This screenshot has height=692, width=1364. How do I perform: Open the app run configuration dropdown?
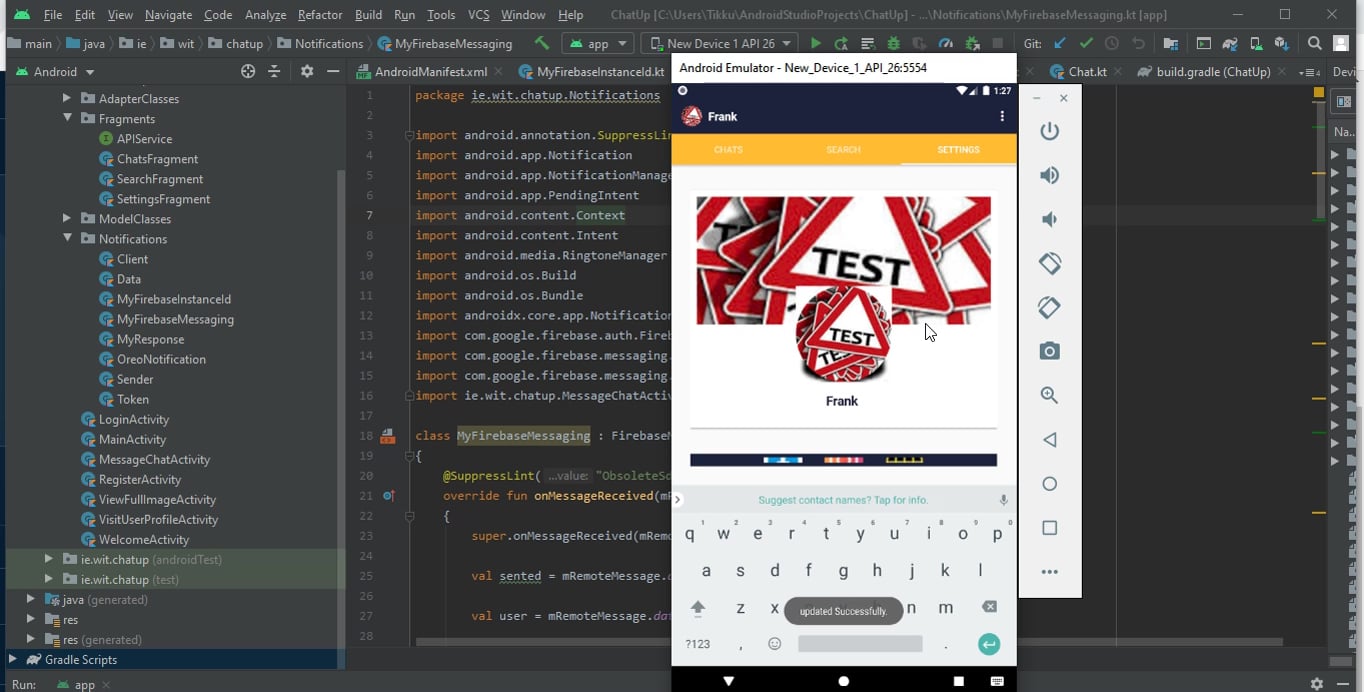coord(598,43)
